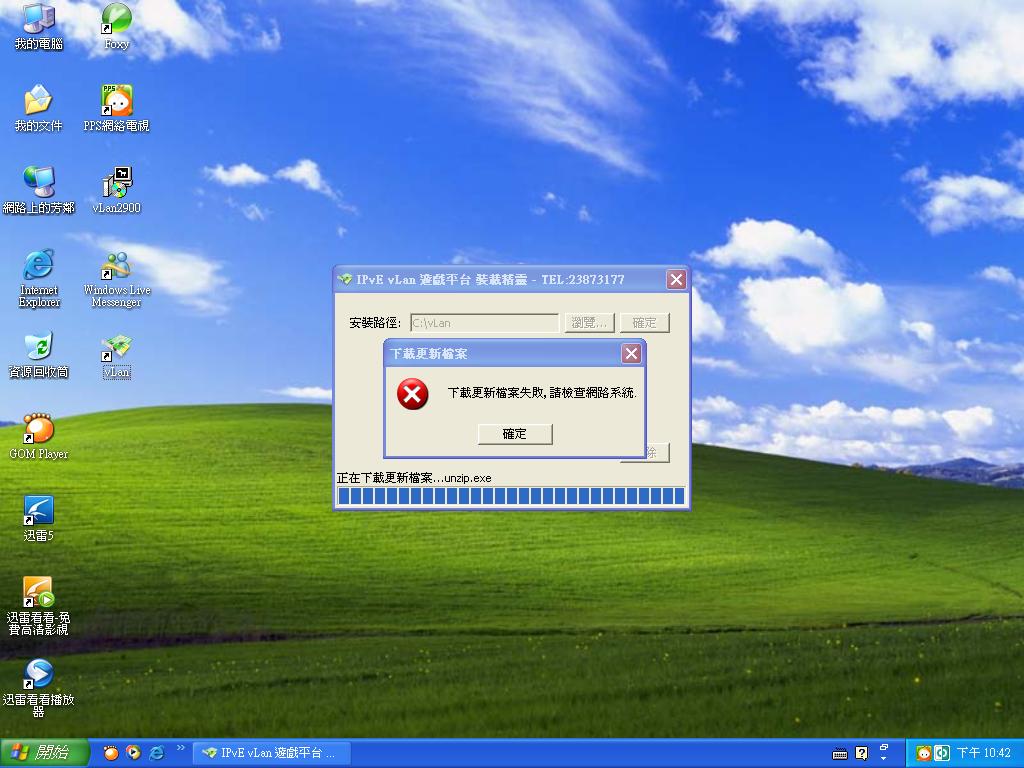The image size is (1024, 768).
Task: Launch Internet Explorer from quick launch
Action: 157,753
